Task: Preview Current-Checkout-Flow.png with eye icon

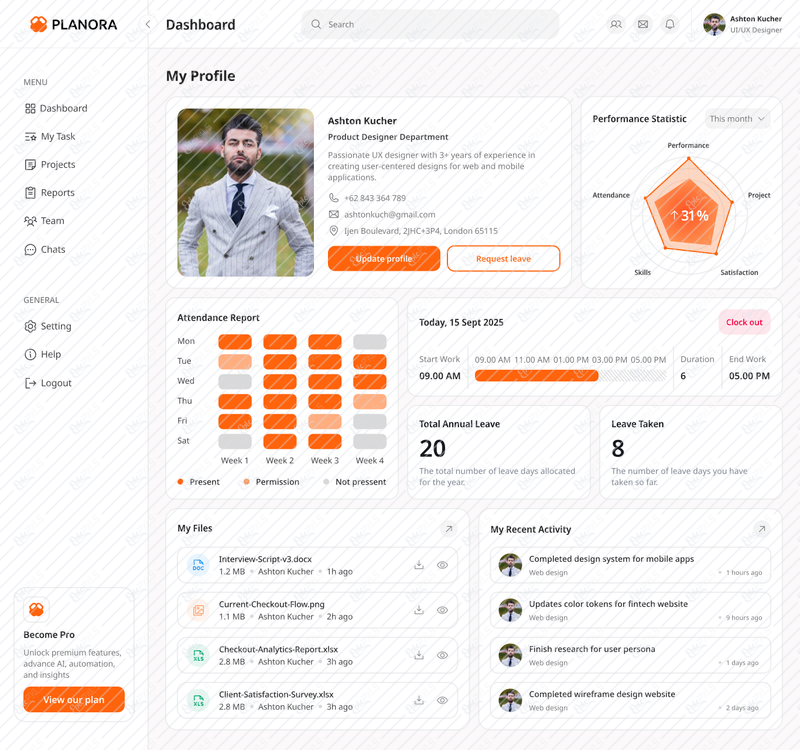Action: (442, 610)
